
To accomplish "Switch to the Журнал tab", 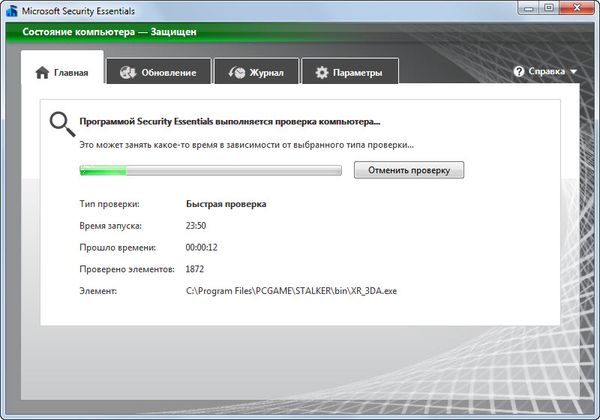I will (256, 72).
